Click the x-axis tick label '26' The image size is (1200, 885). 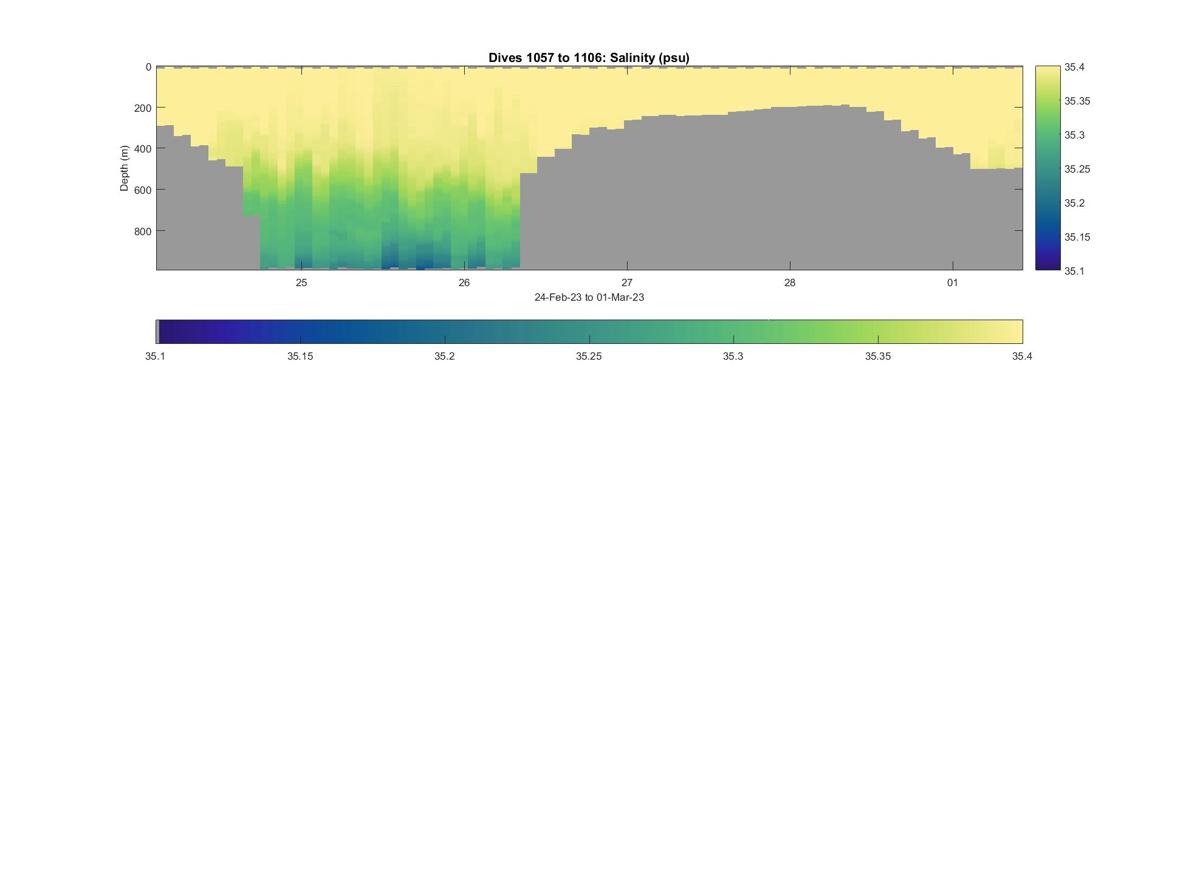[x=464, y=283]
